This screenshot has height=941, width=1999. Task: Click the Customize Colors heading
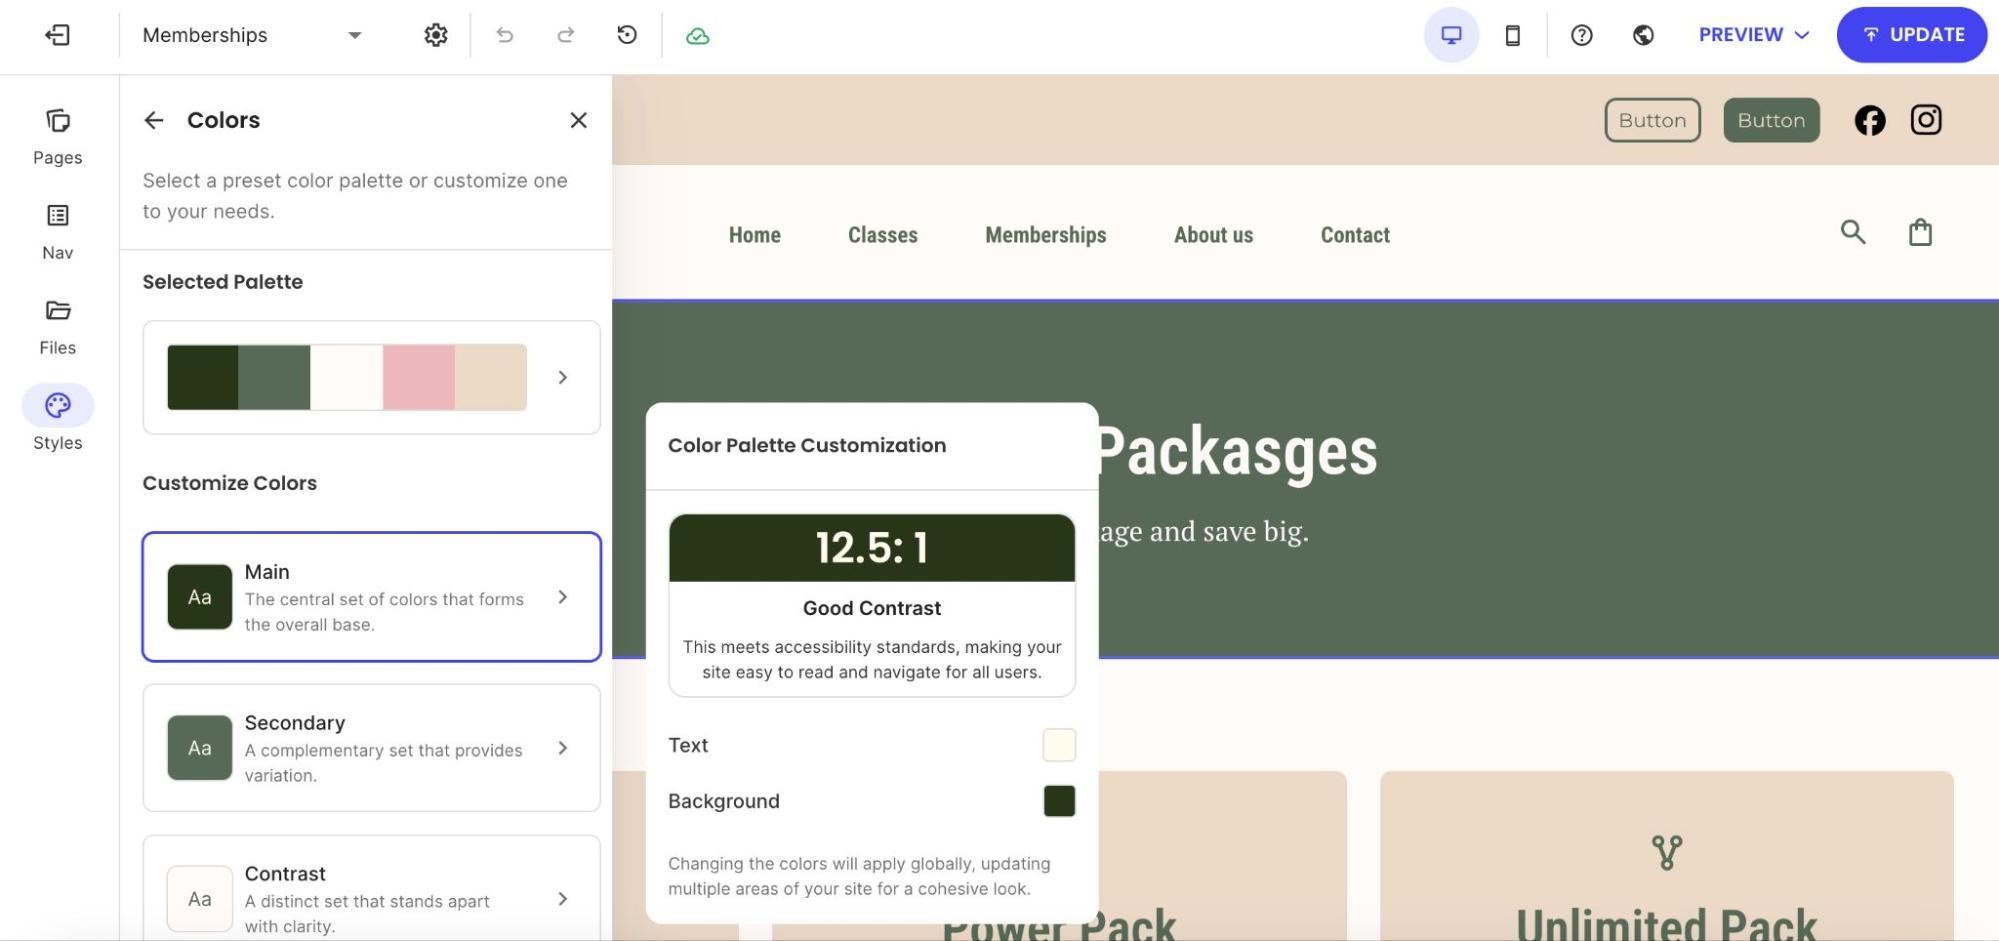coord(230,483)
